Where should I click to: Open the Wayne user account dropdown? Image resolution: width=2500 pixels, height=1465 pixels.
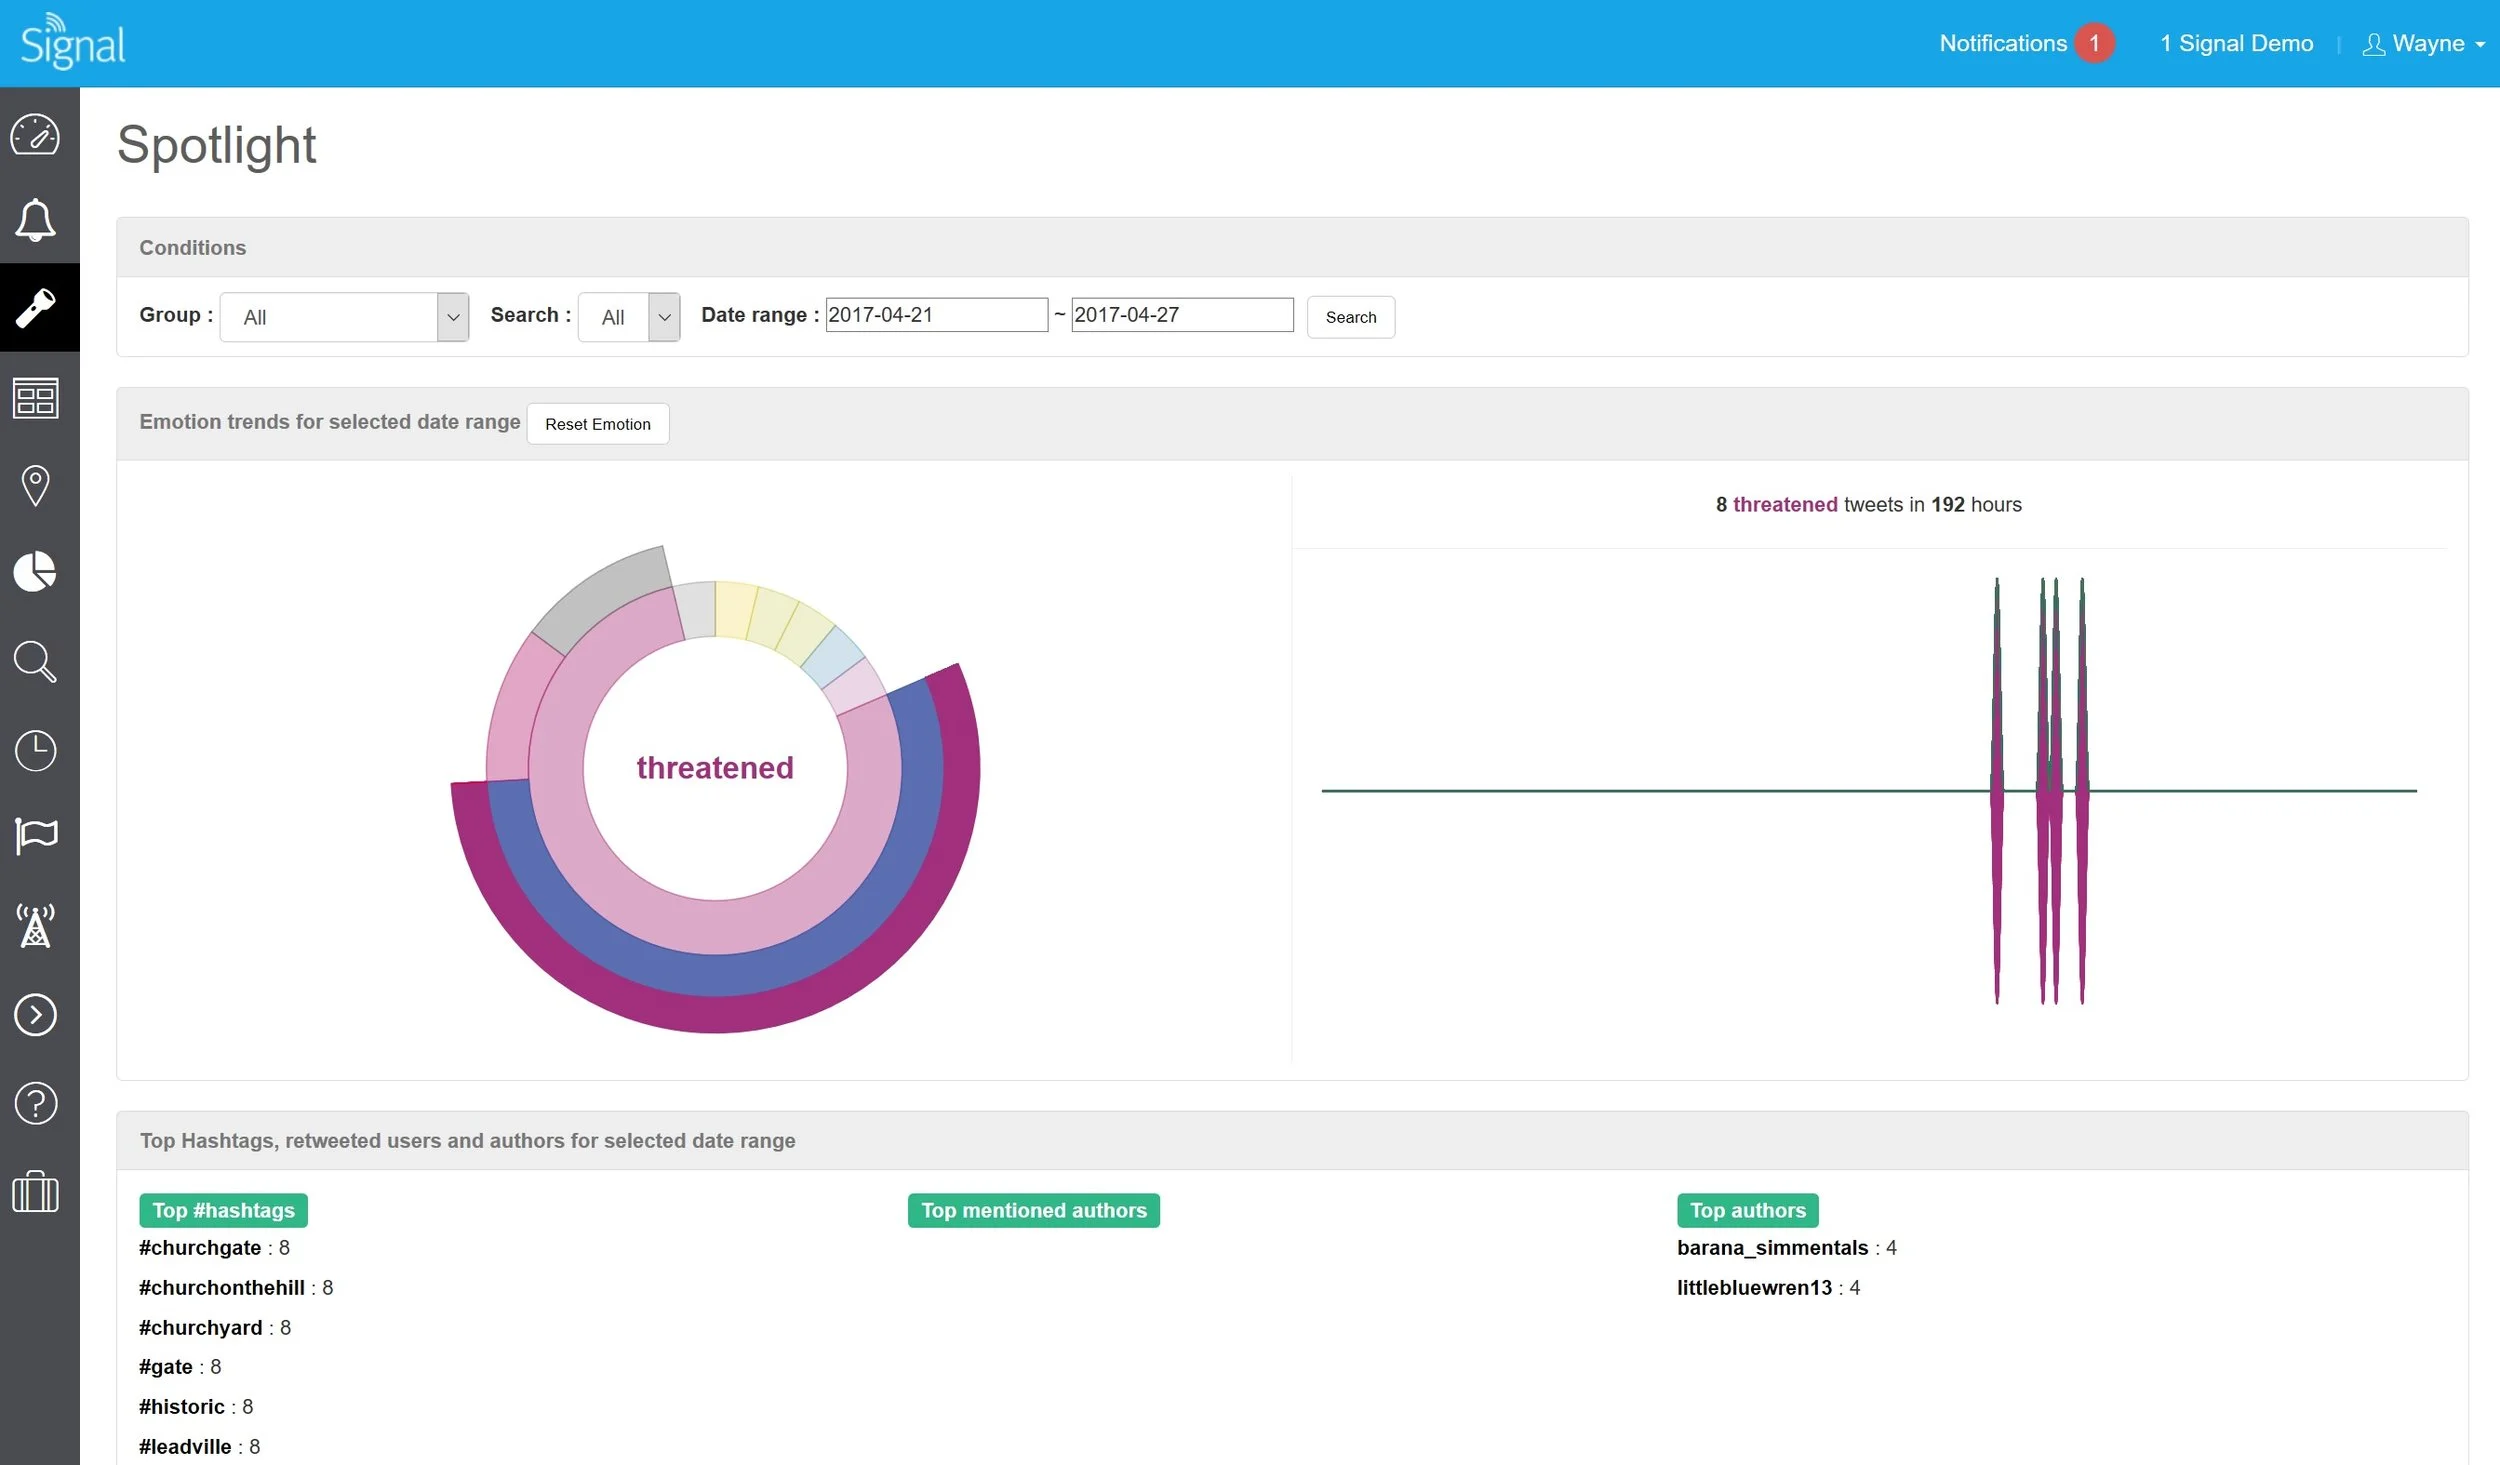pyautogui.click(x=2423, y=43)
